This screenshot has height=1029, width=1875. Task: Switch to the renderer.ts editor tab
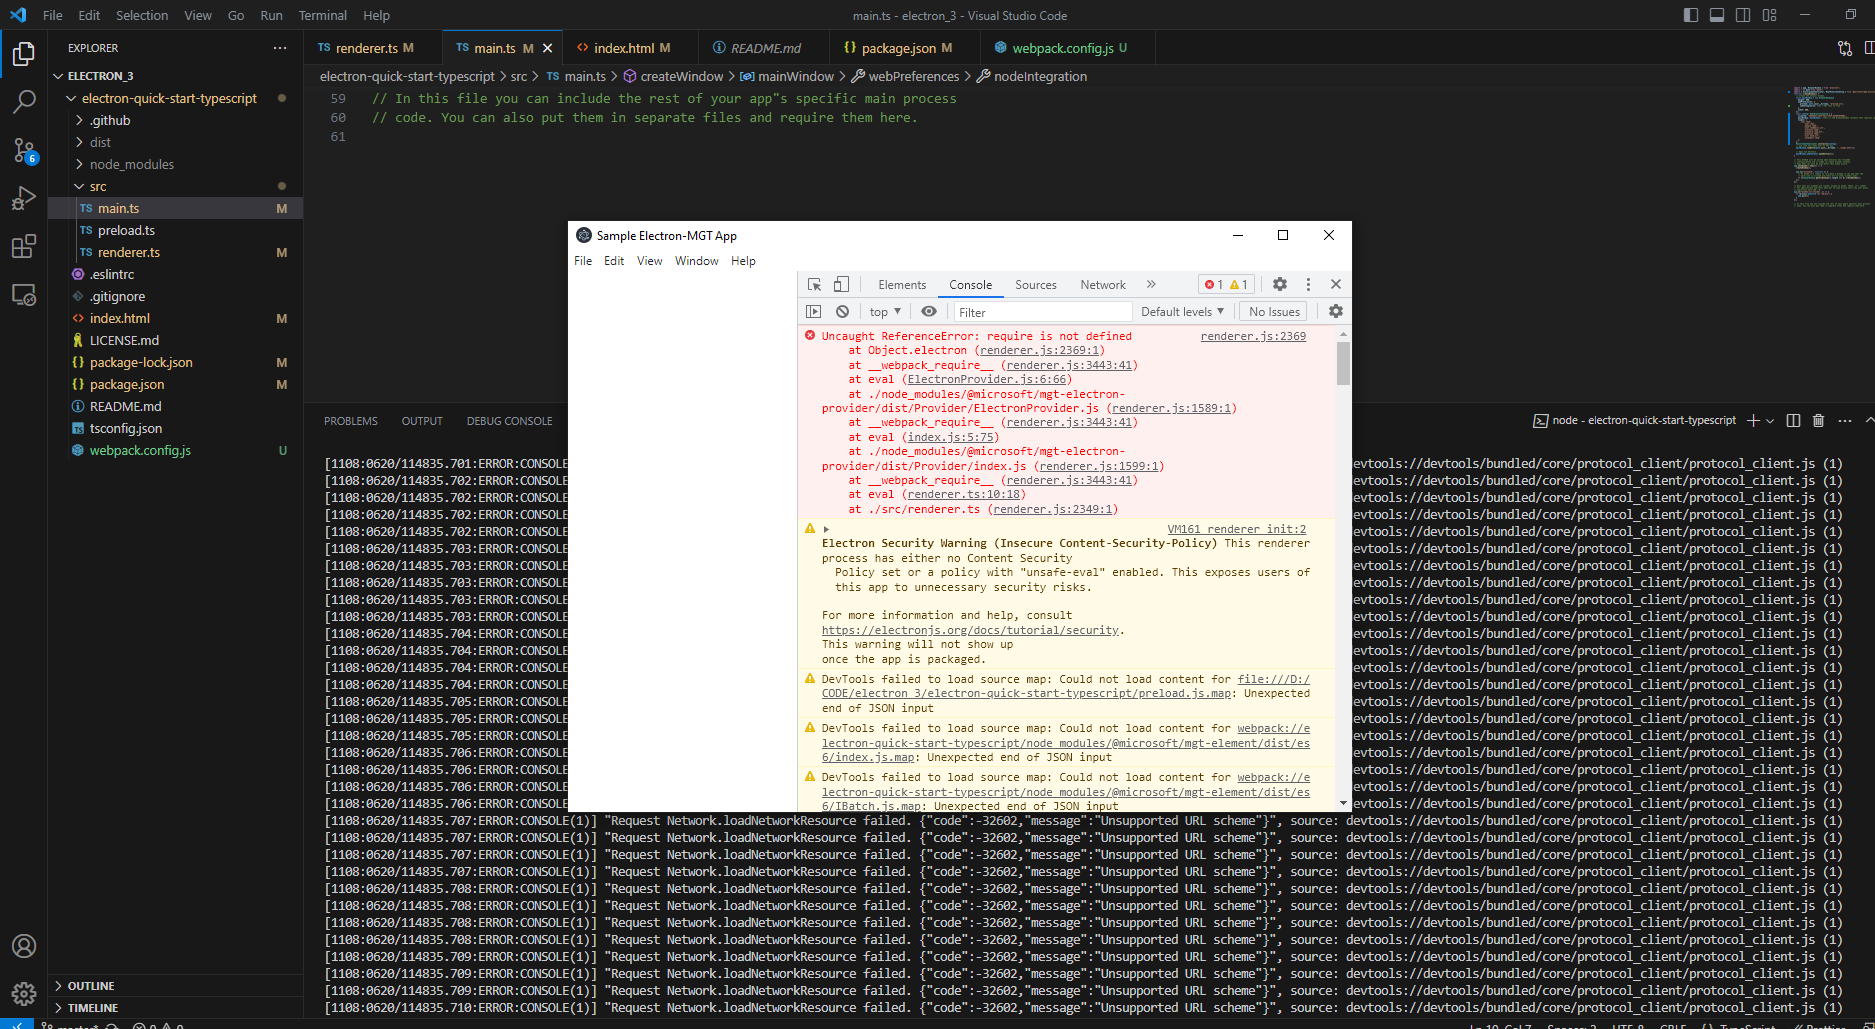pyautogui.click(x=366, y=48)
